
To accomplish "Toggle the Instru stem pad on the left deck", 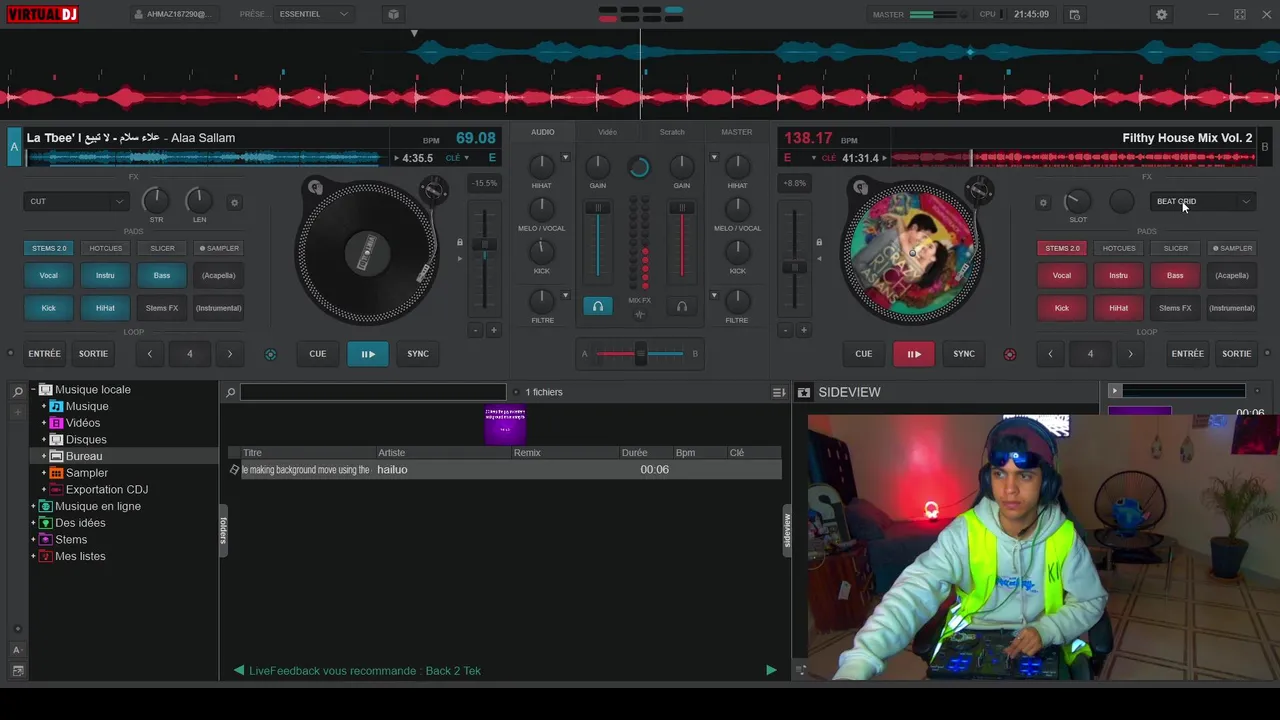I will coord(106,275).
